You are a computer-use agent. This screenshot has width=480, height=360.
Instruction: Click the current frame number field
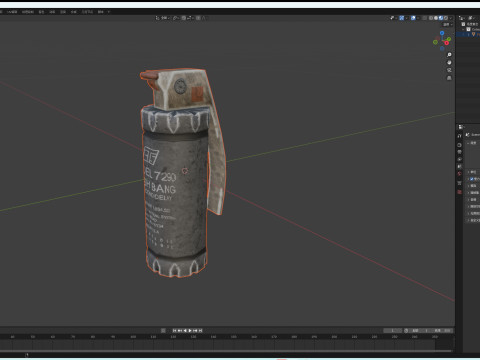point(393,331)
